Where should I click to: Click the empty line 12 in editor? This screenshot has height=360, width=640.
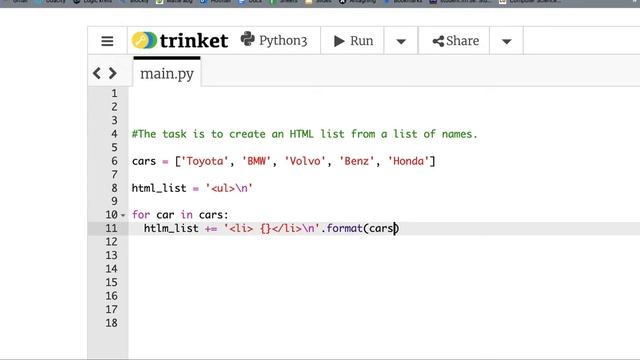coord(384,242)
